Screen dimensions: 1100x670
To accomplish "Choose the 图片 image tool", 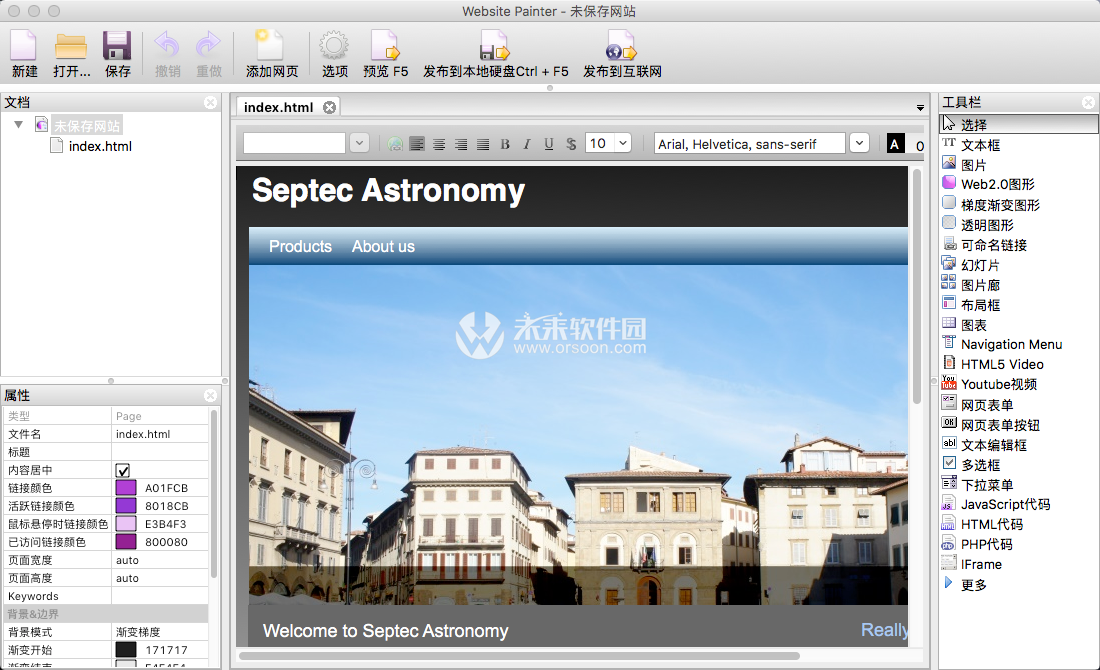I will tap(973, 165).
